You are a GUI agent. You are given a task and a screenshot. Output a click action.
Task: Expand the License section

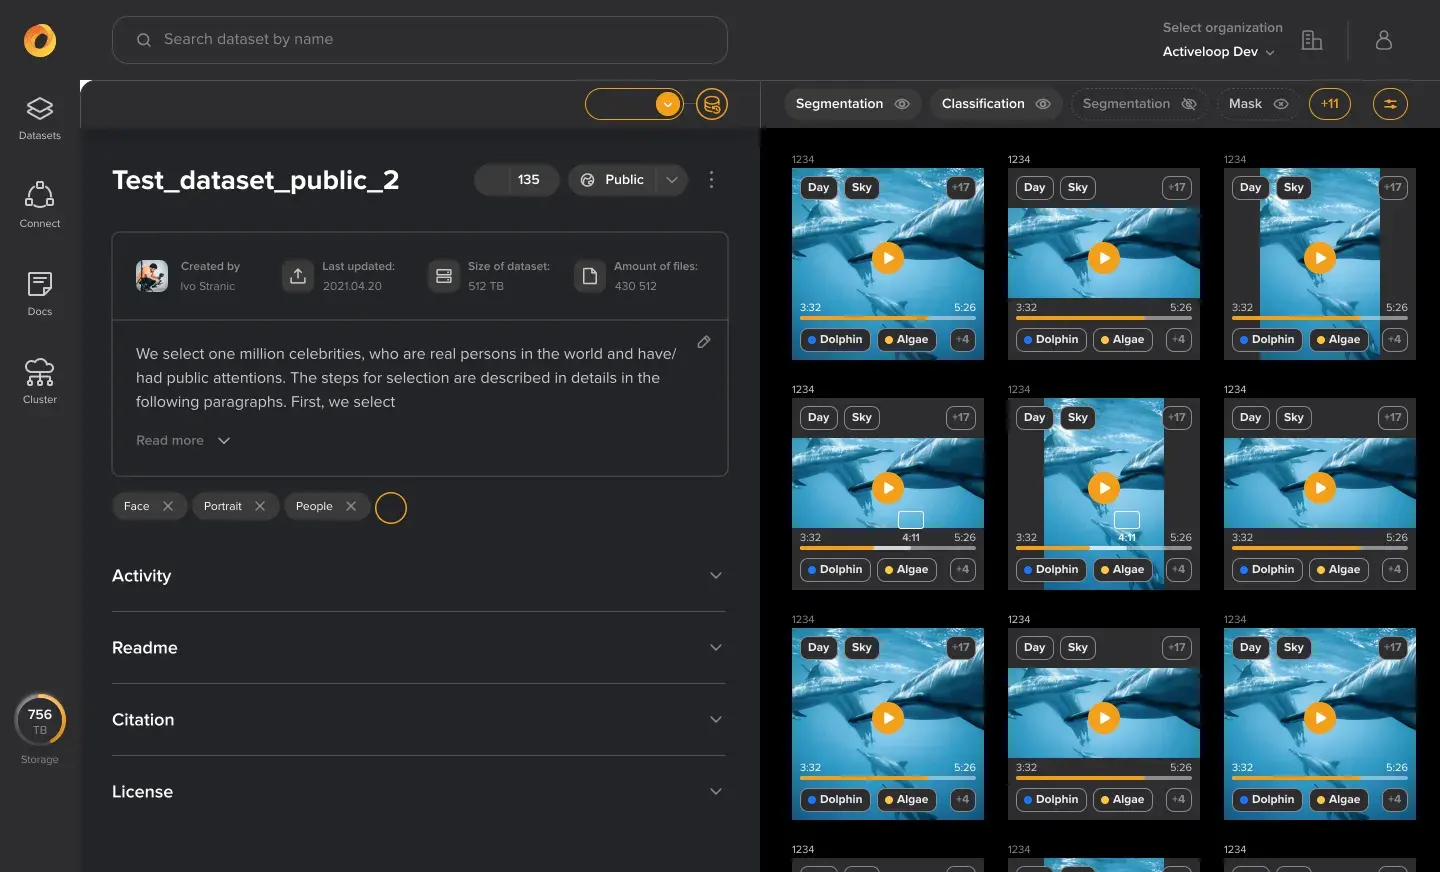tap(716, 792)
